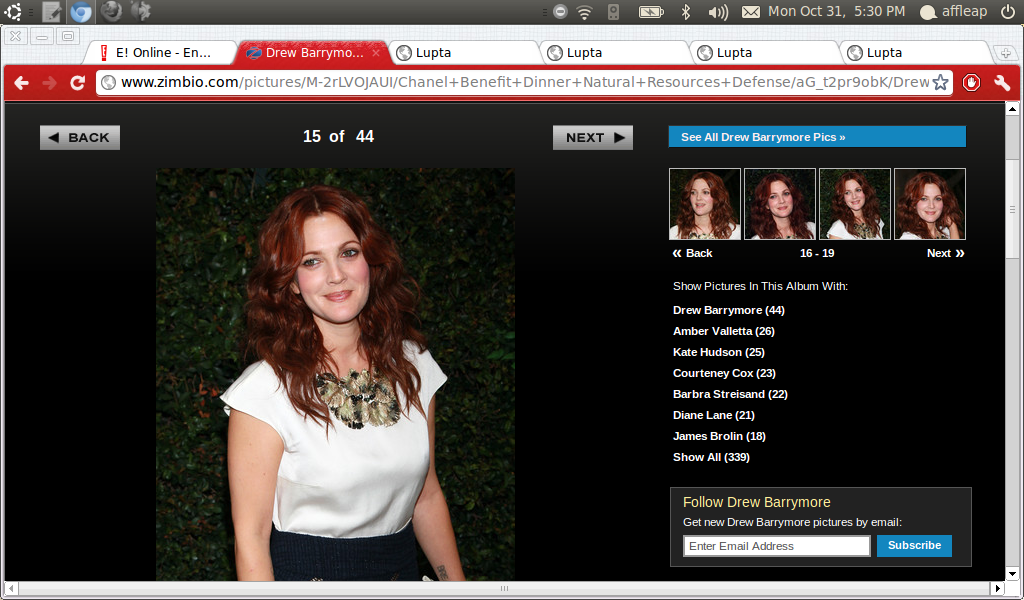Click the Subscribe button

(x=914, y=545)
